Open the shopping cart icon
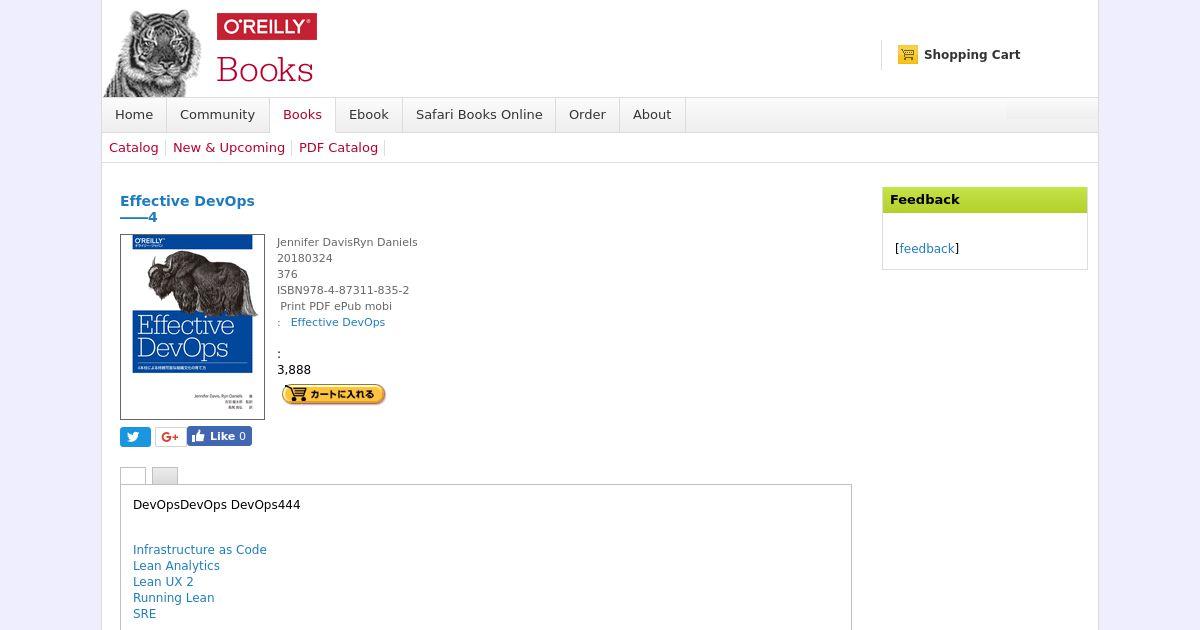 (908, 55)
